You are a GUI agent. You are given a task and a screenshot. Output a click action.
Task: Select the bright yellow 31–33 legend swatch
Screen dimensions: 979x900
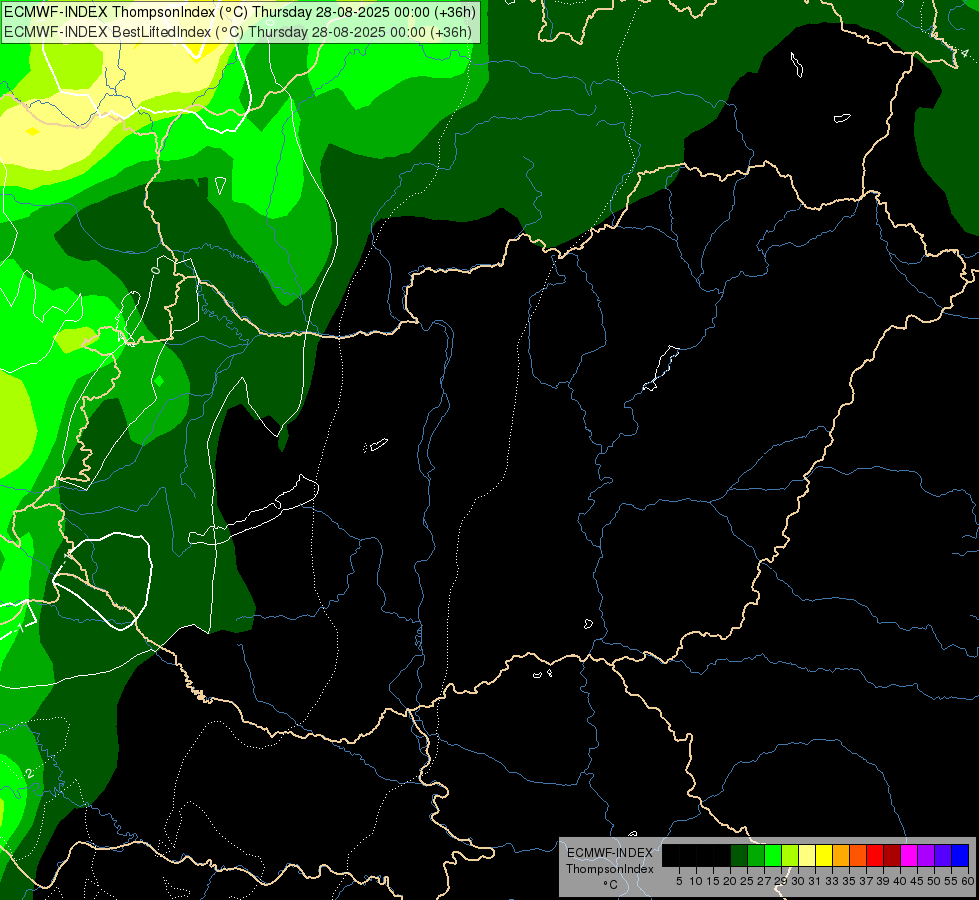pos(824,856)
